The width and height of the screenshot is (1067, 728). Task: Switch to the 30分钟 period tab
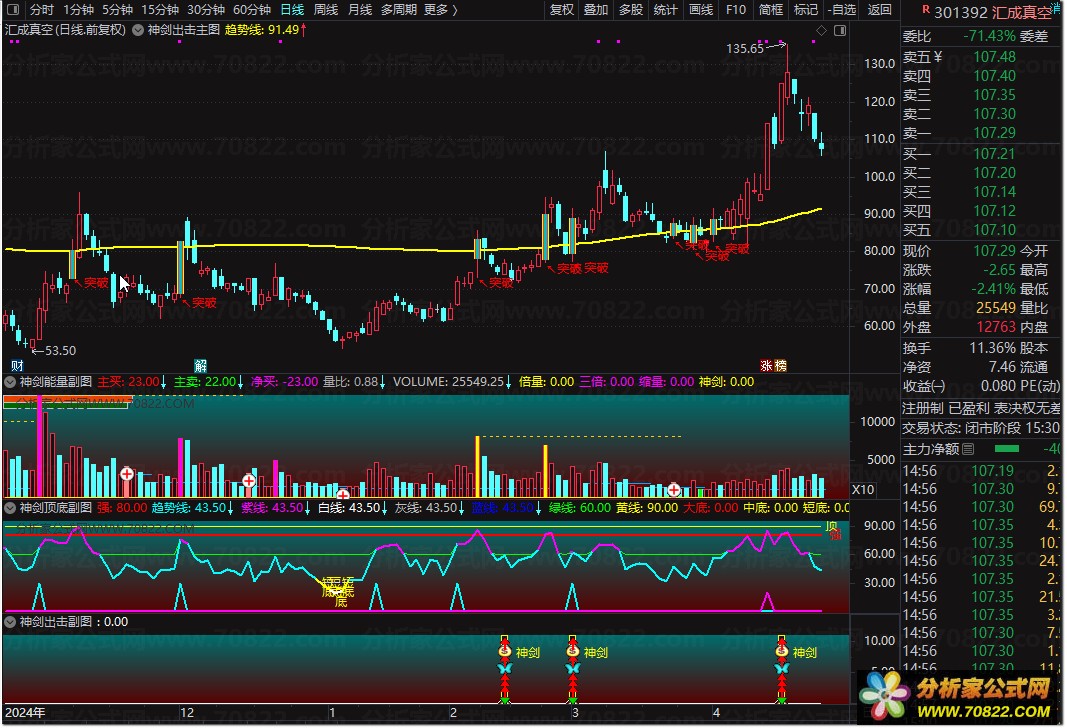[x=206, y=10]
